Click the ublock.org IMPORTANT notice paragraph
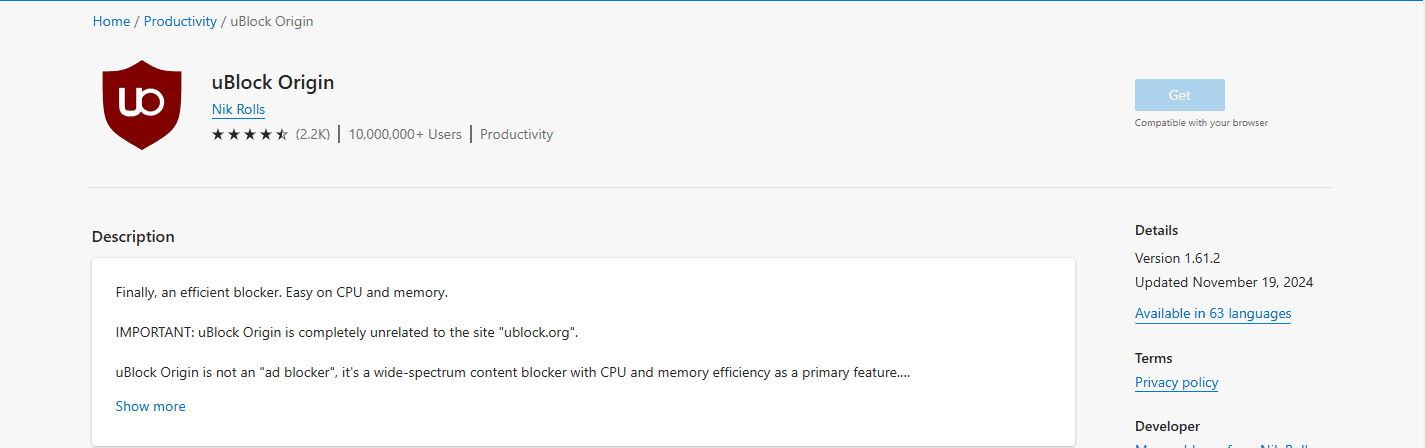This screenshot has height=448, width=1425. click(x=347, y=332)
